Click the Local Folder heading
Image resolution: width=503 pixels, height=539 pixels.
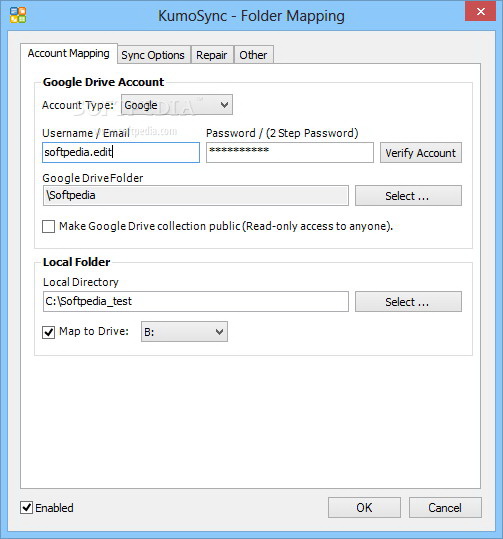click(x=77, y=262)
